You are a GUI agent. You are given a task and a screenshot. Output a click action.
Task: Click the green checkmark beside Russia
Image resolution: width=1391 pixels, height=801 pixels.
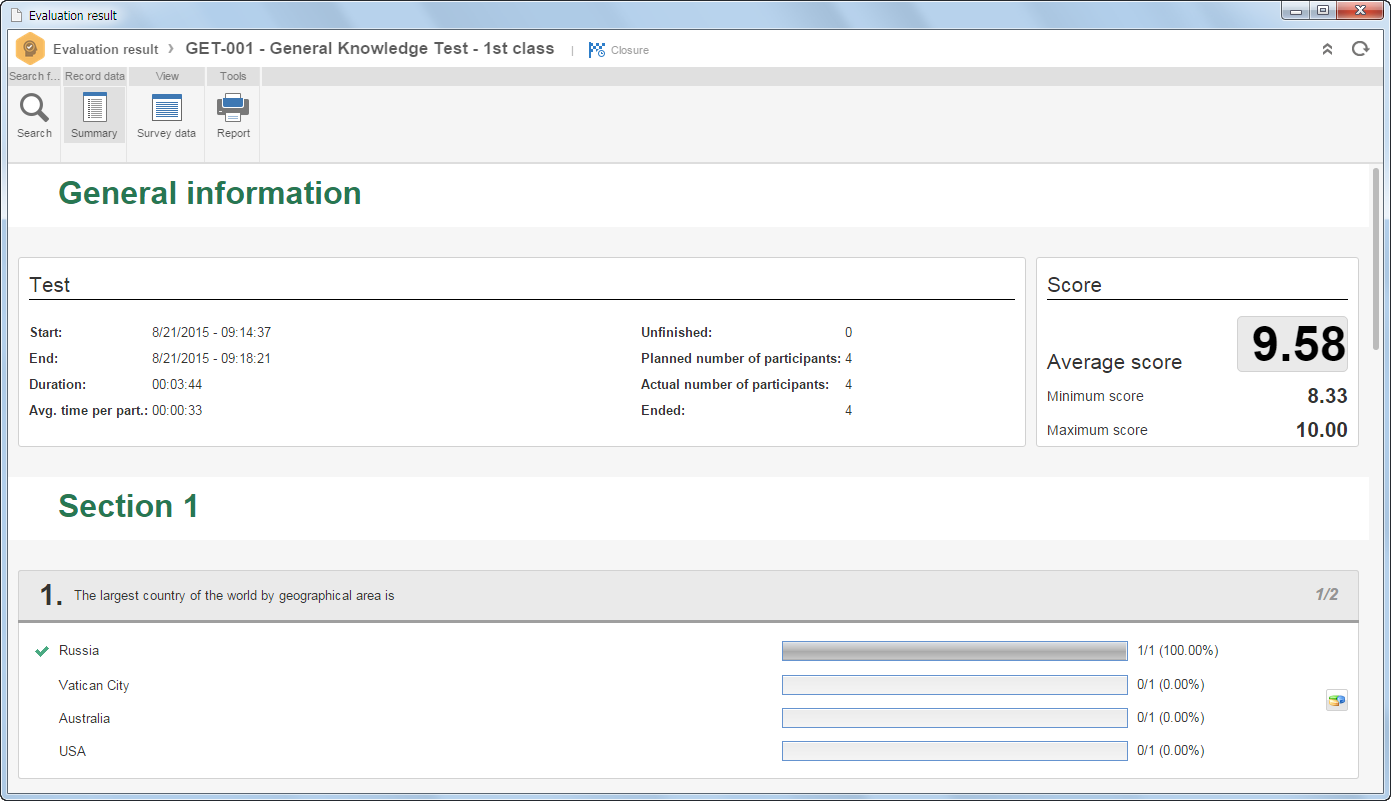(42, 651)
